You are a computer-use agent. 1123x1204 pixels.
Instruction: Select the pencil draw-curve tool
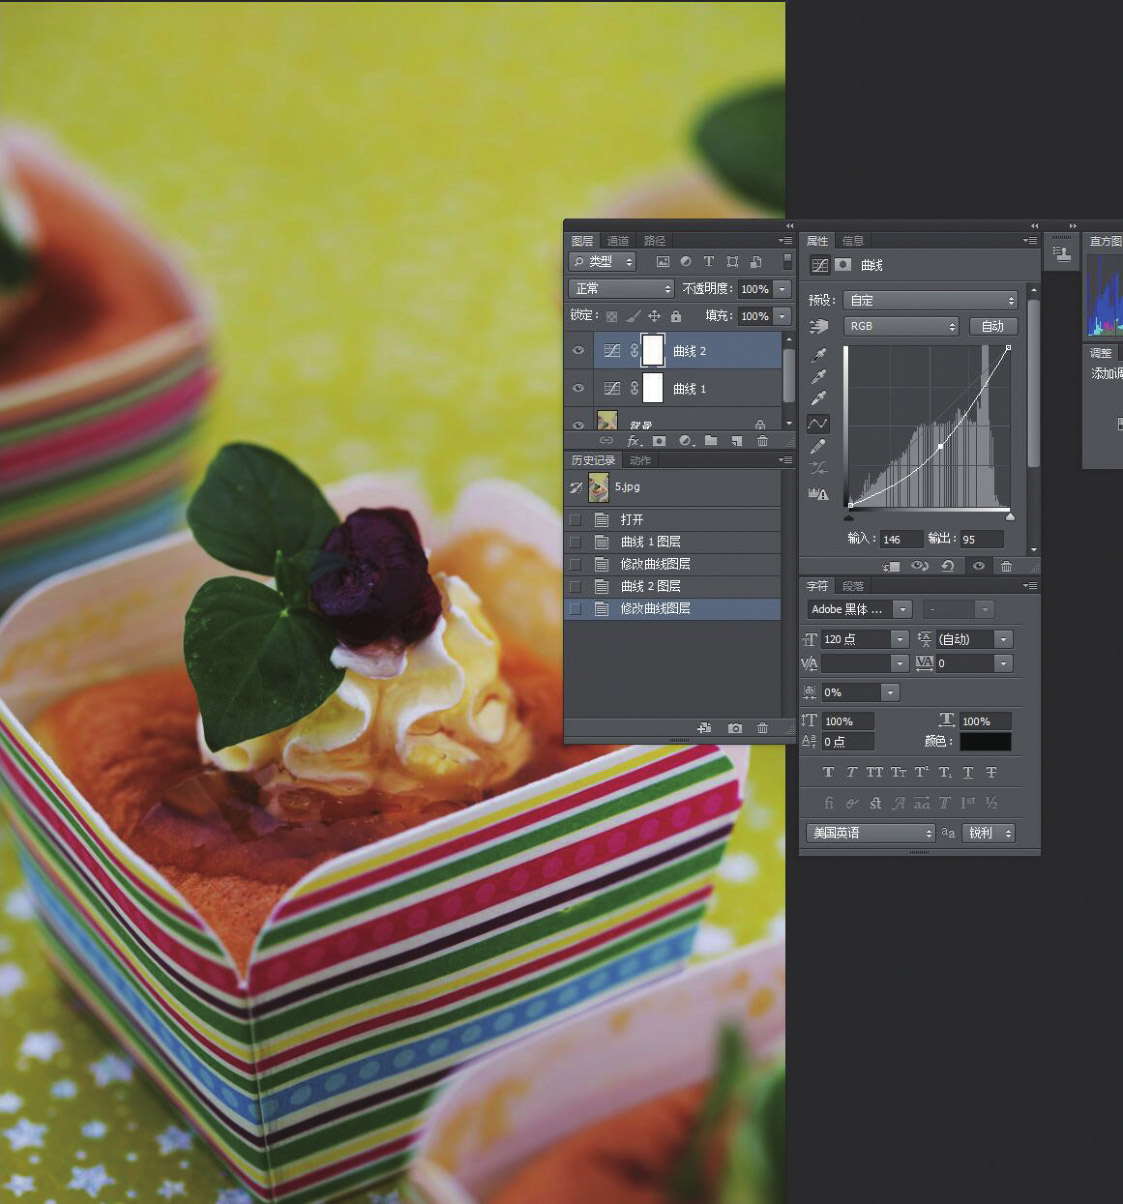819,446
